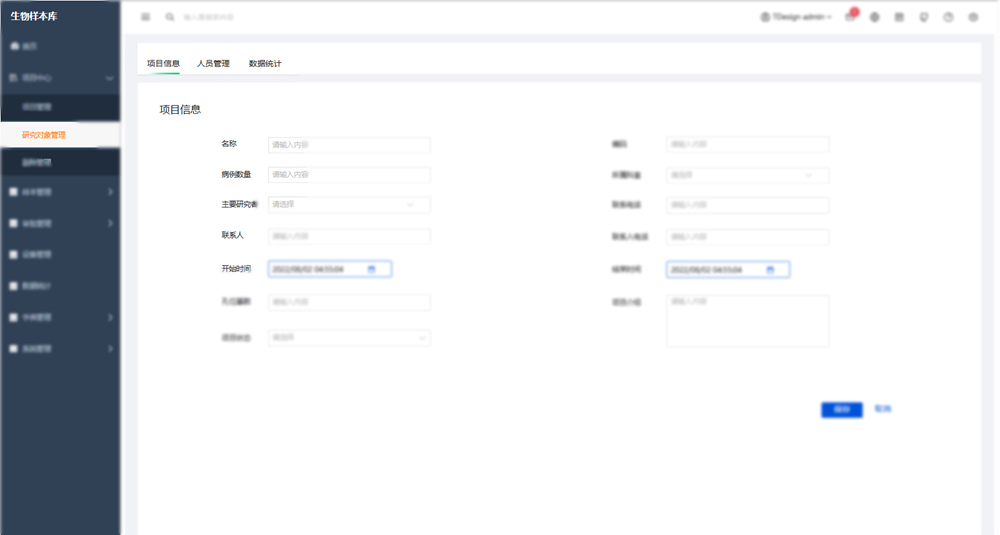This screenshot has width=1000, height=535.
Task: Click the rightmost settings icon in header
Action: [x=973, y=17]
